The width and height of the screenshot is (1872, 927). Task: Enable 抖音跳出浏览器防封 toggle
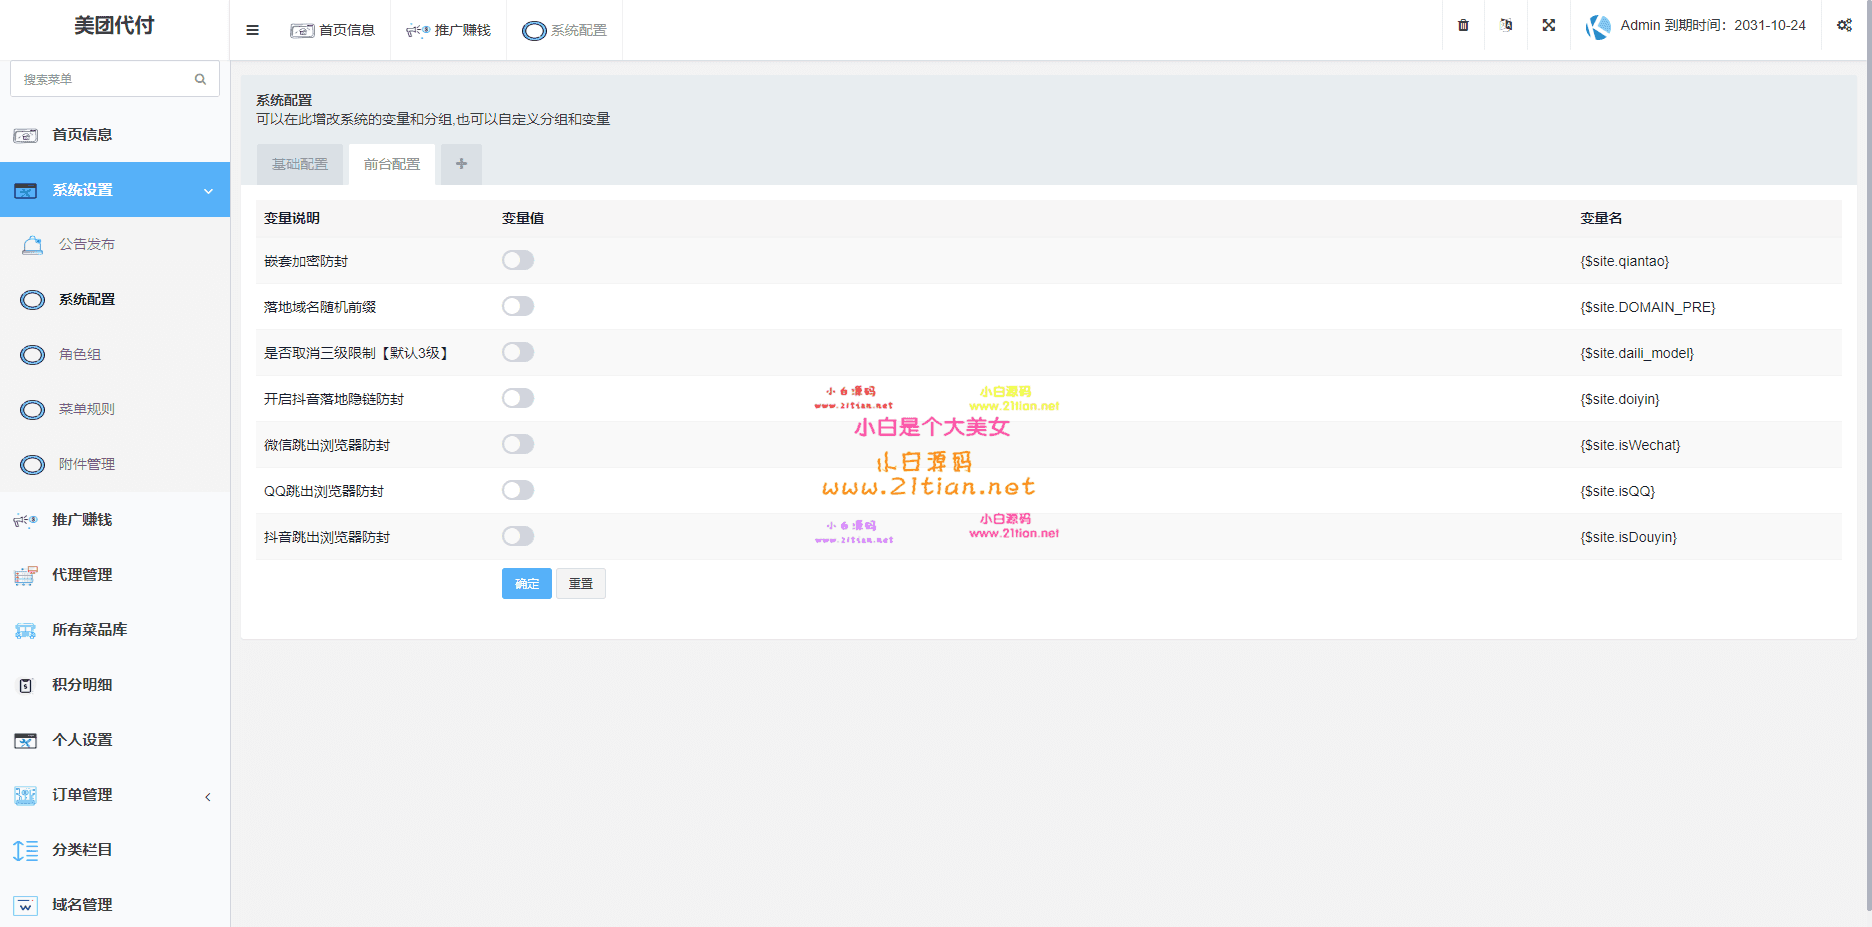click(x=518, y=536)
